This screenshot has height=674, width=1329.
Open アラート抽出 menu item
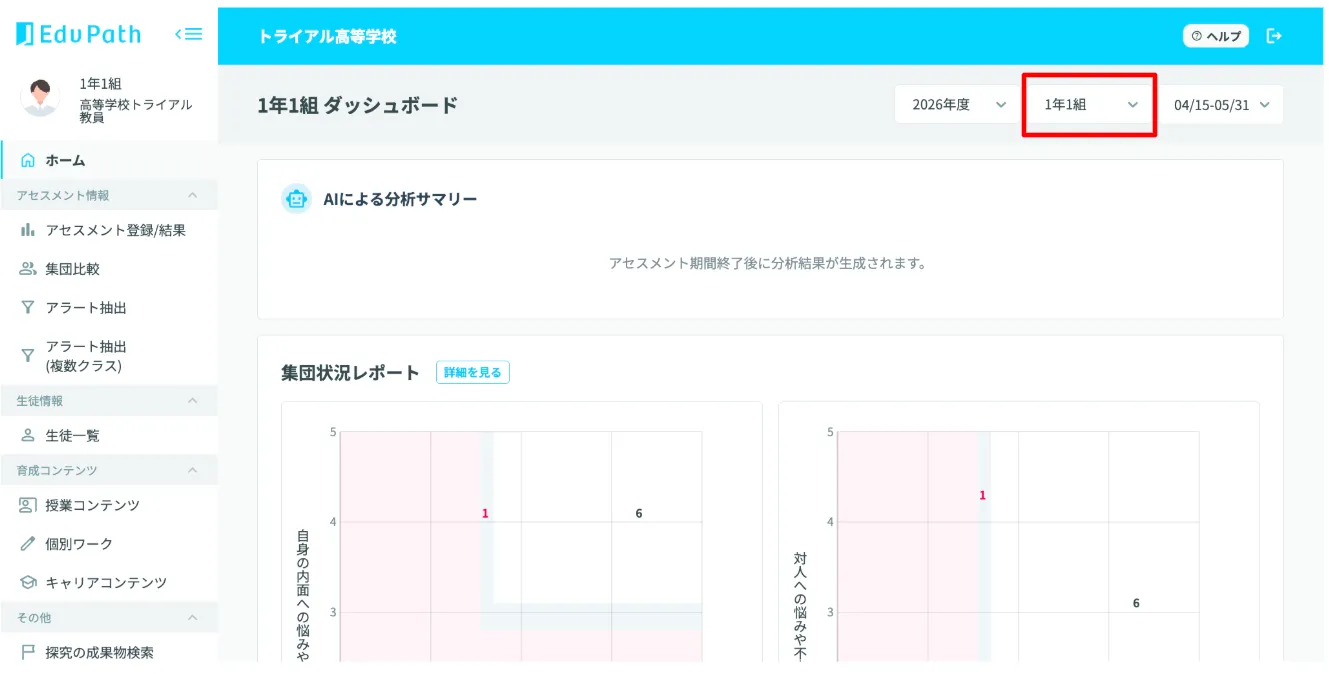click(x=109, y=308)
